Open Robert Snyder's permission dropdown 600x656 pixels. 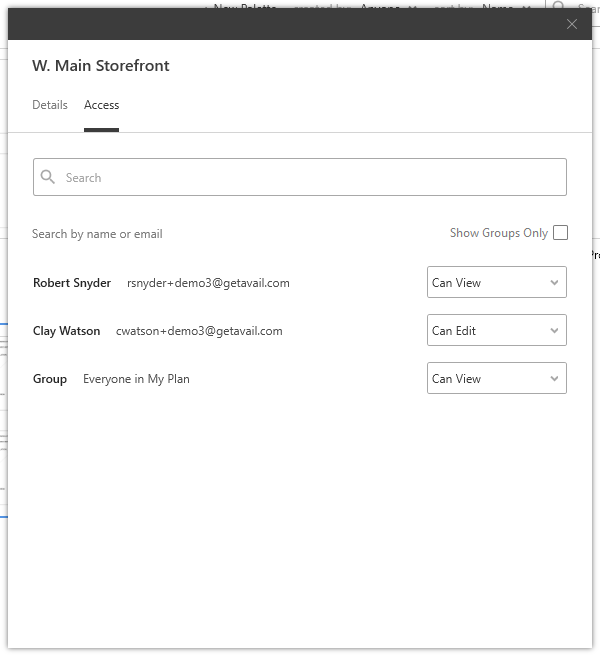(496, 283)
